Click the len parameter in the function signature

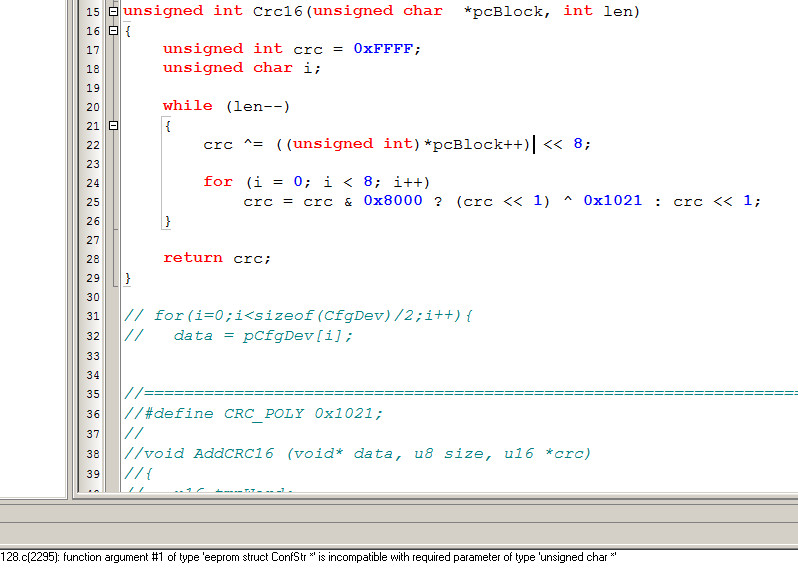tap(617, 11)
